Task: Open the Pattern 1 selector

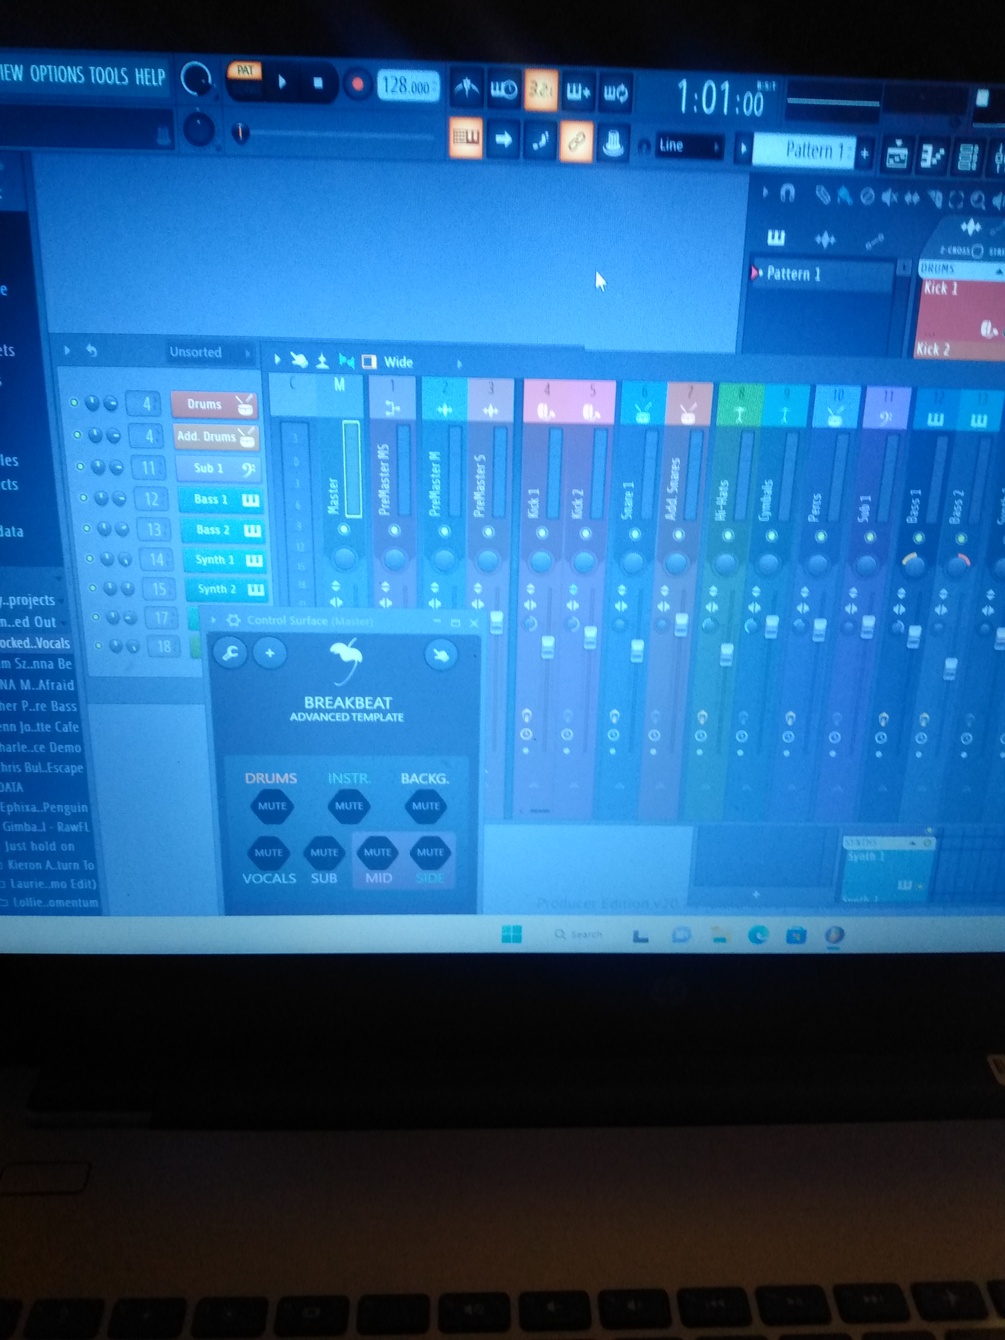Action: coord(806,151)
